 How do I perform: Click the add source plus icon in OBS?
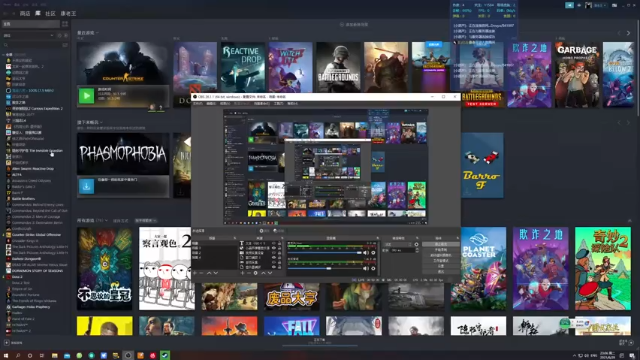pos(242,273)
